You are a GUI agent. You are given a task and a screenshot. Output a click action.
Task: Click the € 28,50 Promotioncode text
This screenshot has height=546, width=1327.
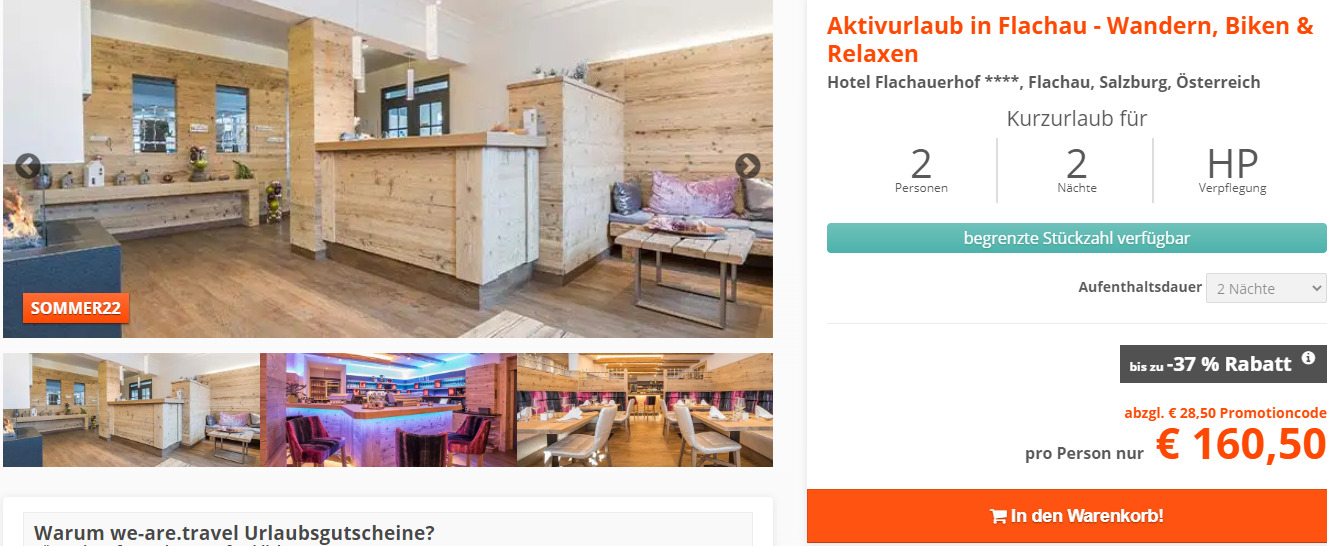click(x=1225, y=413)
